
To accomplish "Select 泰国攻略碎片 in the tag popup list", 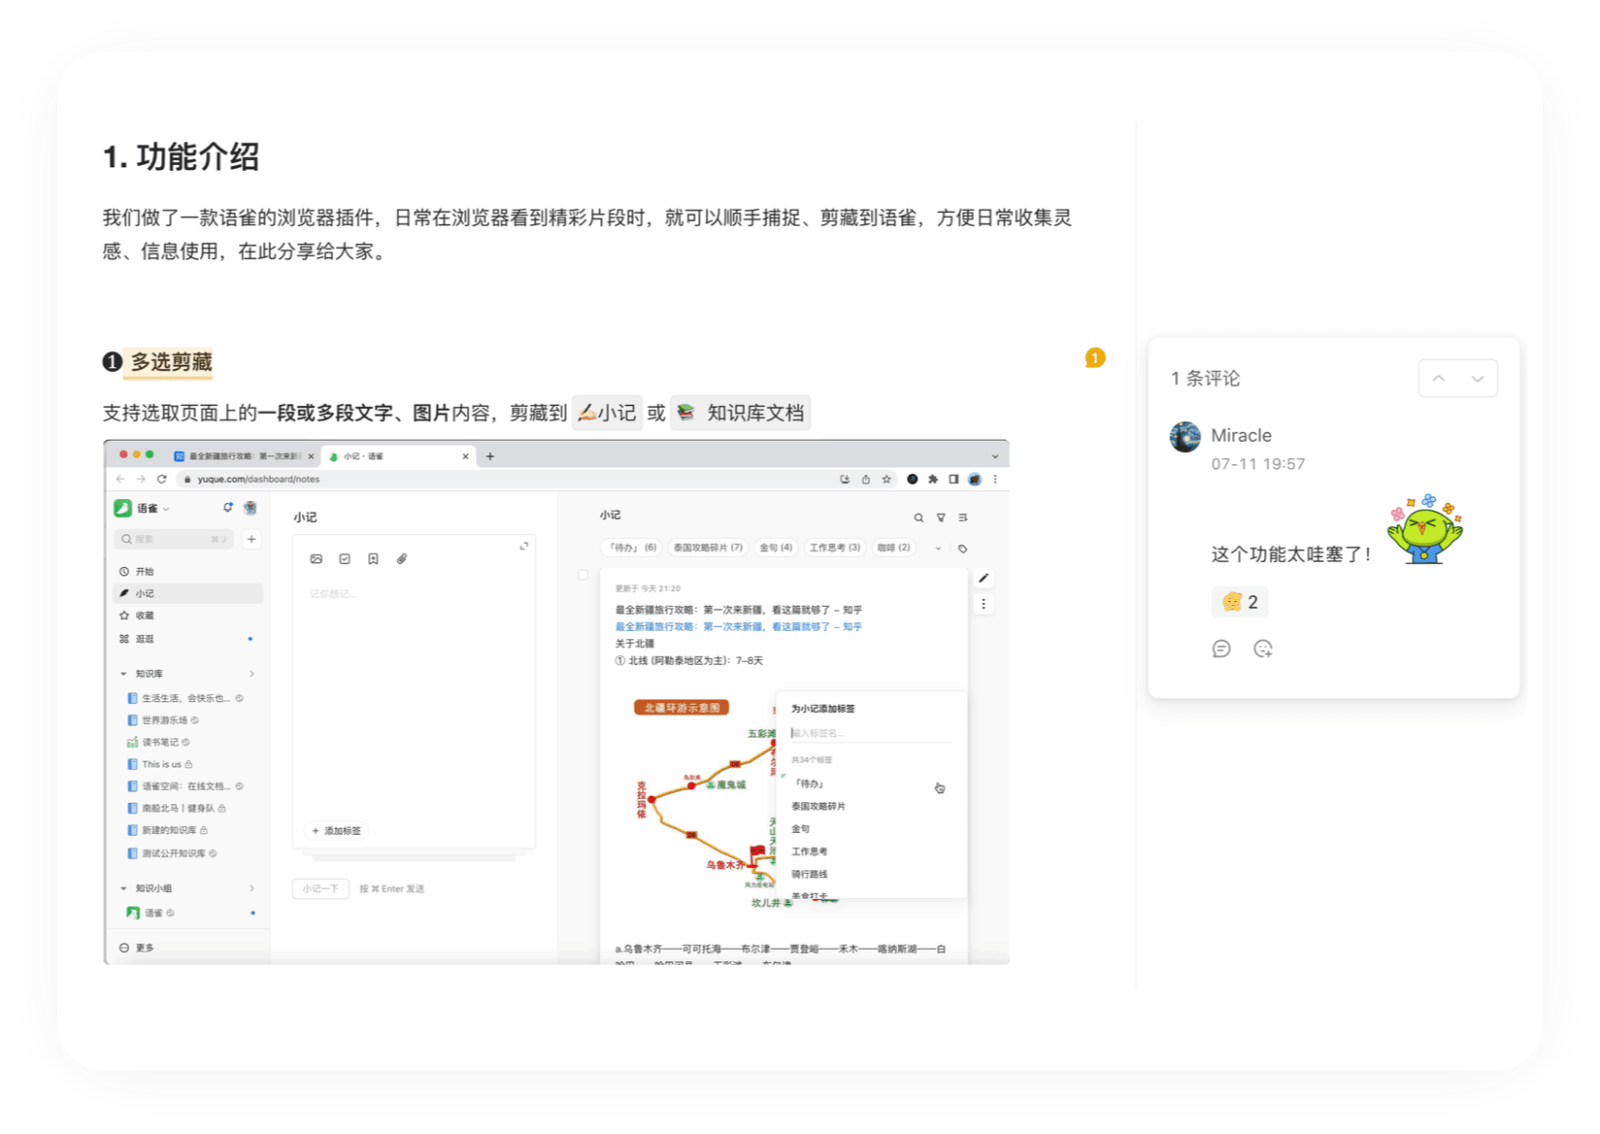I will coord(818,806).
